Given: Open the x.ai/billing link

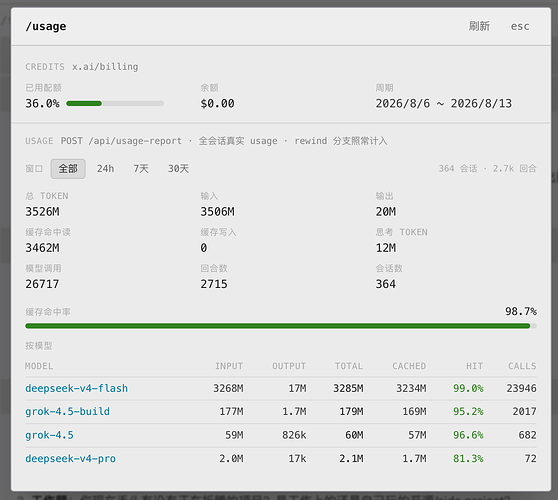Looking at the screenshot, I should pos(105,67).
